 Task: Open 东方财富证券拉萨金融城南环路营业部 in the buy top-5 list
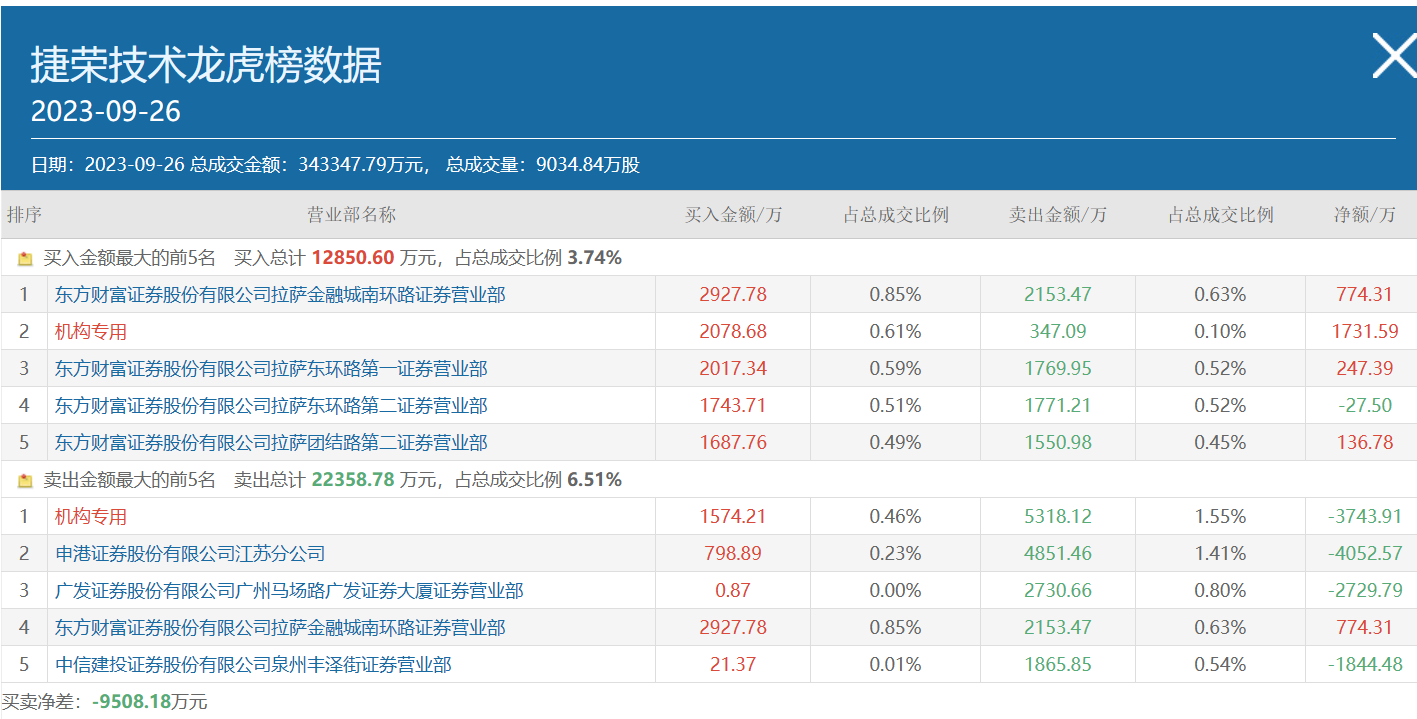click(x=280, y=295)
